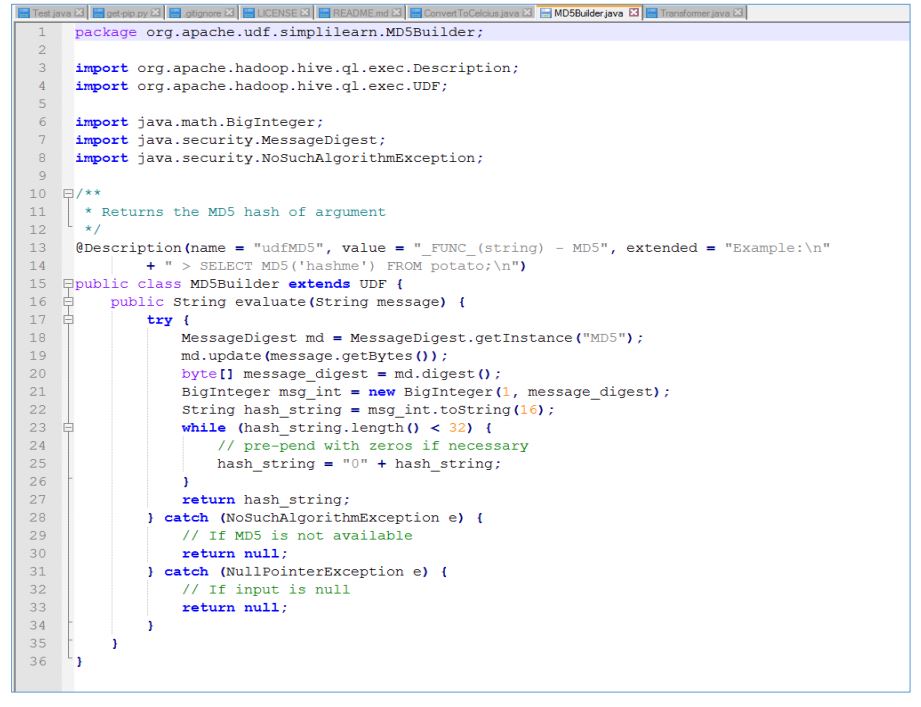Collapse the try block fold on line 17
This screenshot has width=921, height=707.
click(x=68, y=320)
